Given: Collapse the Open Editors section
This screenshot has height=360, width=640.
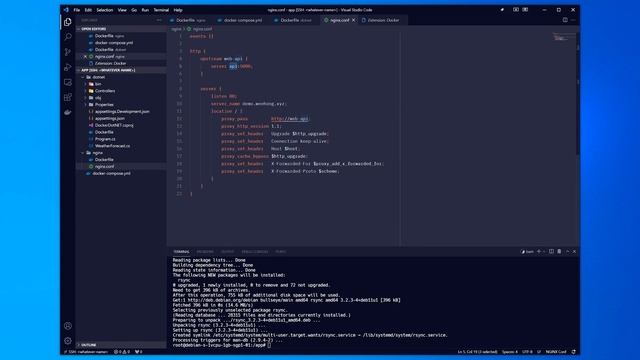Looking at the screenshot, I should pos(121,29).
